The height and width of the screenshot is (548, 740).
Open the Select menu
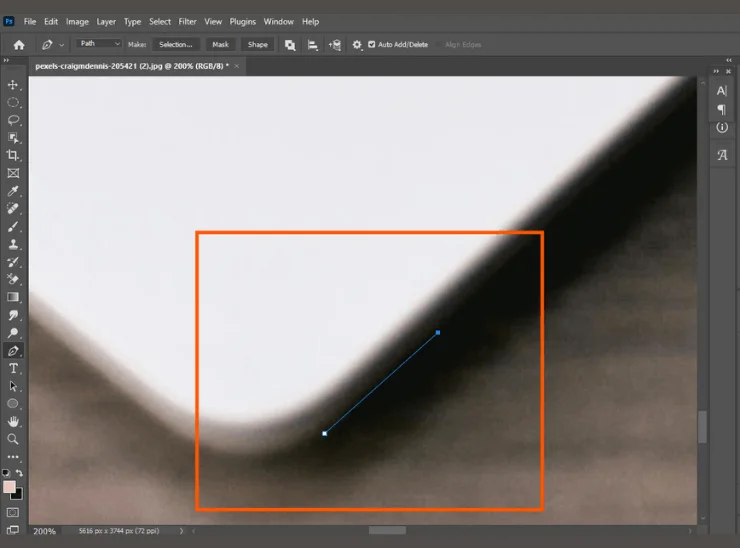[160, 22]
